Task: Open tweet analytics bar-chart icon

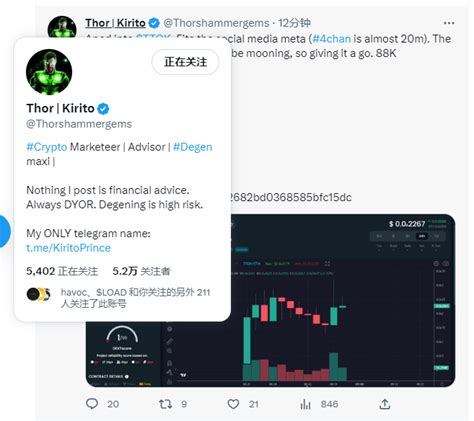Action: (305, 404)
